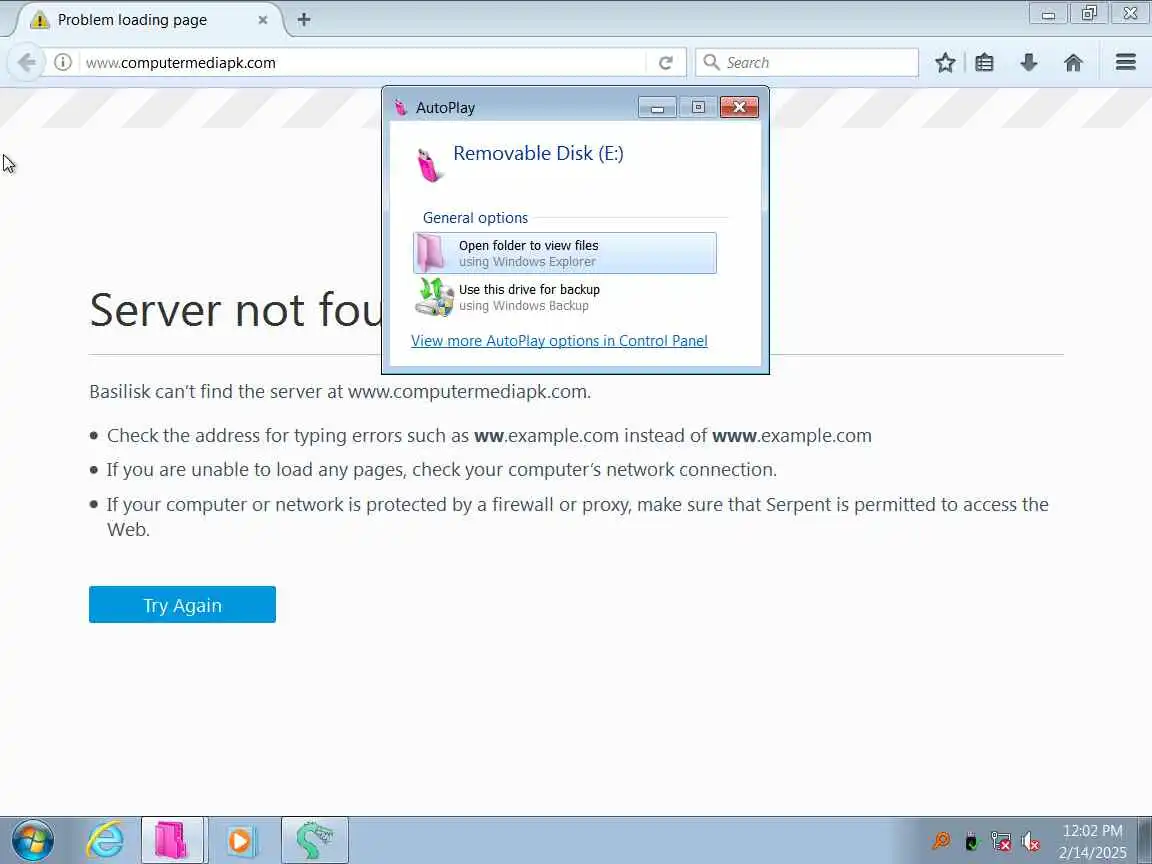This screenshot has height=864, width=1152.
Task: Open the downloads arrow icon
Action: [x=1029, y=62]
